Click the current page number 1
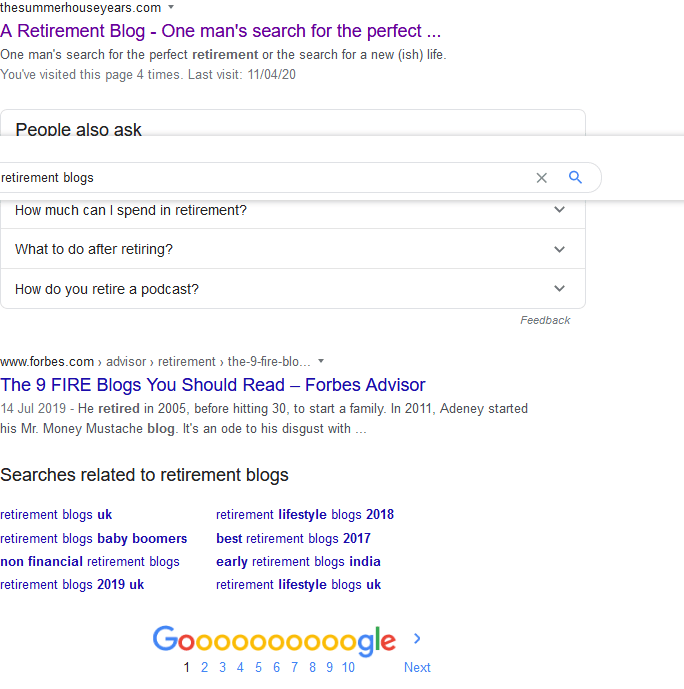The height and width of the screenshot is (689, 684). (x=186, y=667)
